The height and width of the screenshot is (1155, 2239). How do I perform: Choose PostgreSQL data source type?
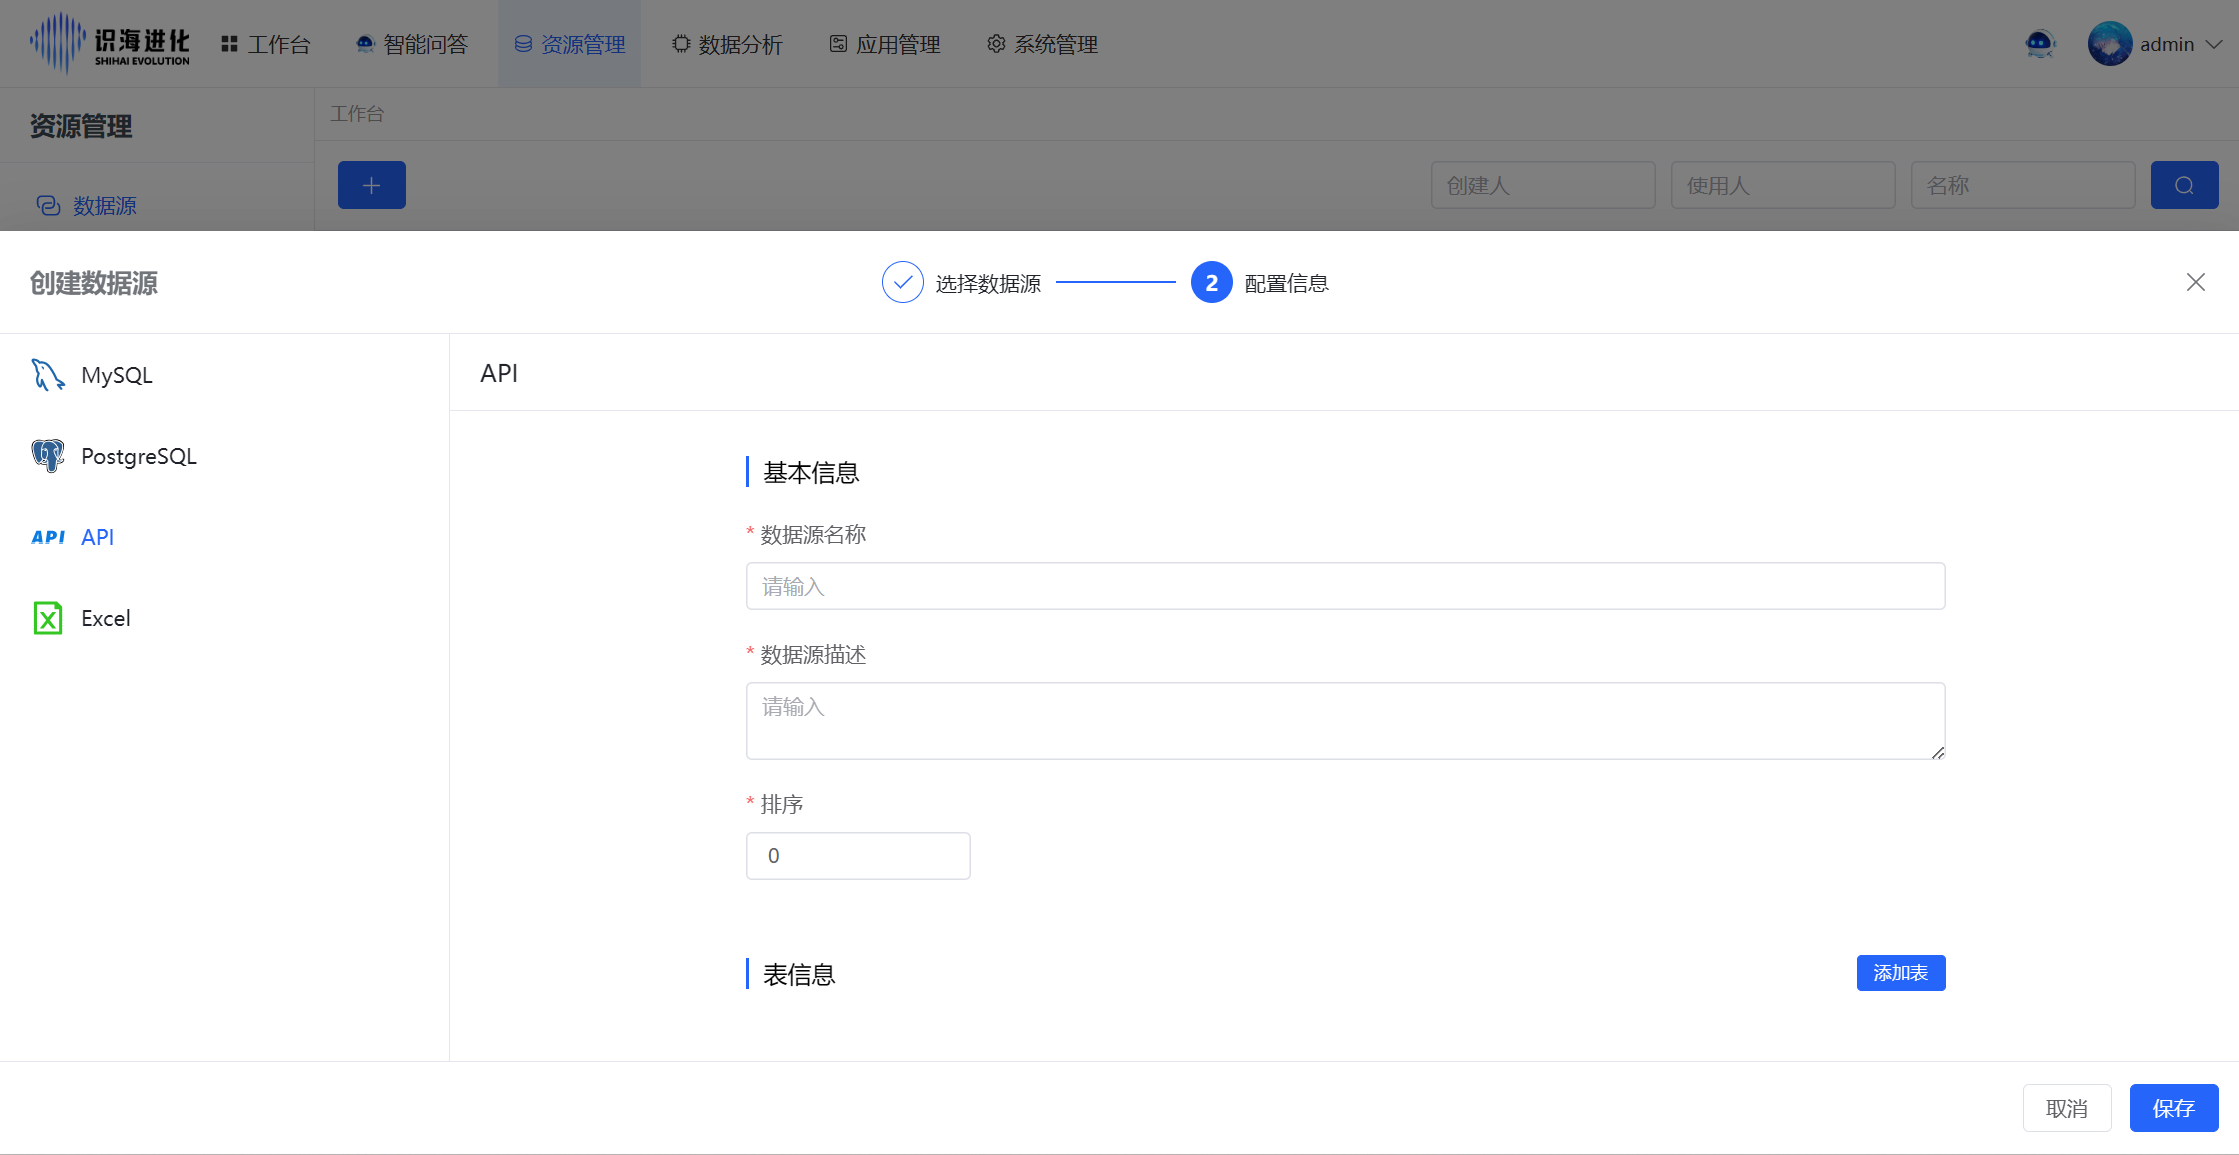(224, 456)
